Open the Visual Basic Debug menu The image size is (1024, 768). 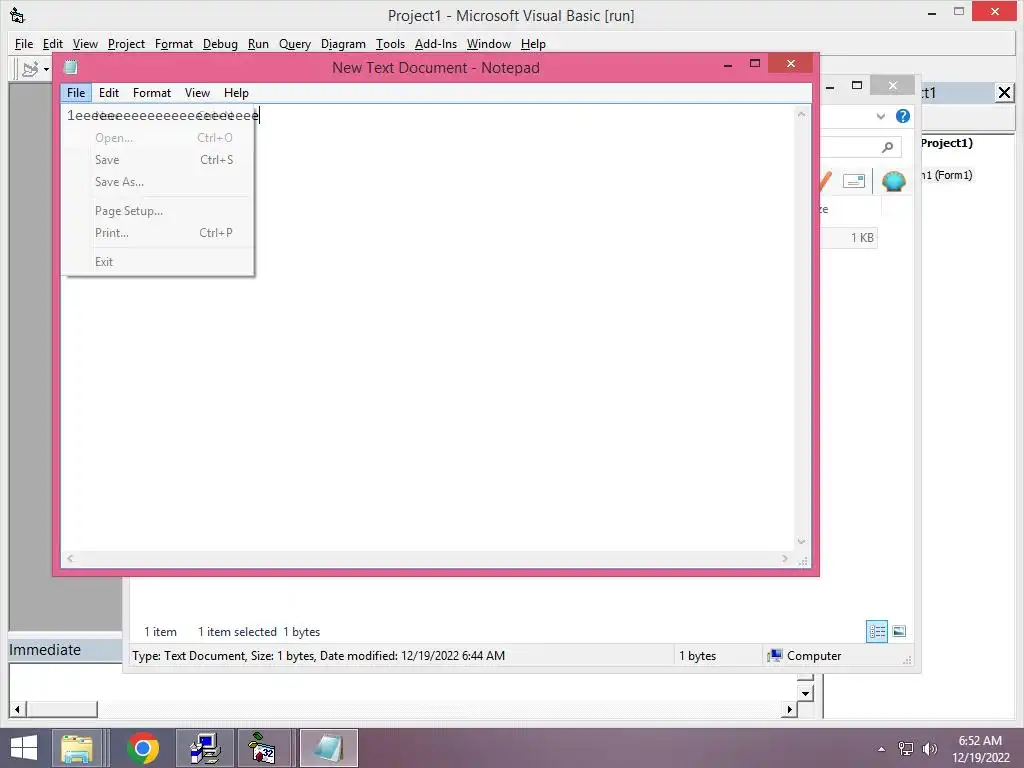(220, 44)
